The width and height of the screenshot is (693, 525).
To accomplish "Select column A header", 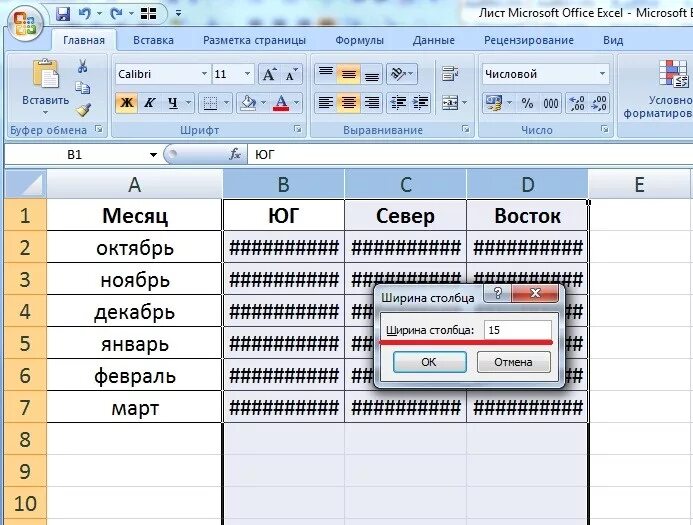I will [134, 184].
